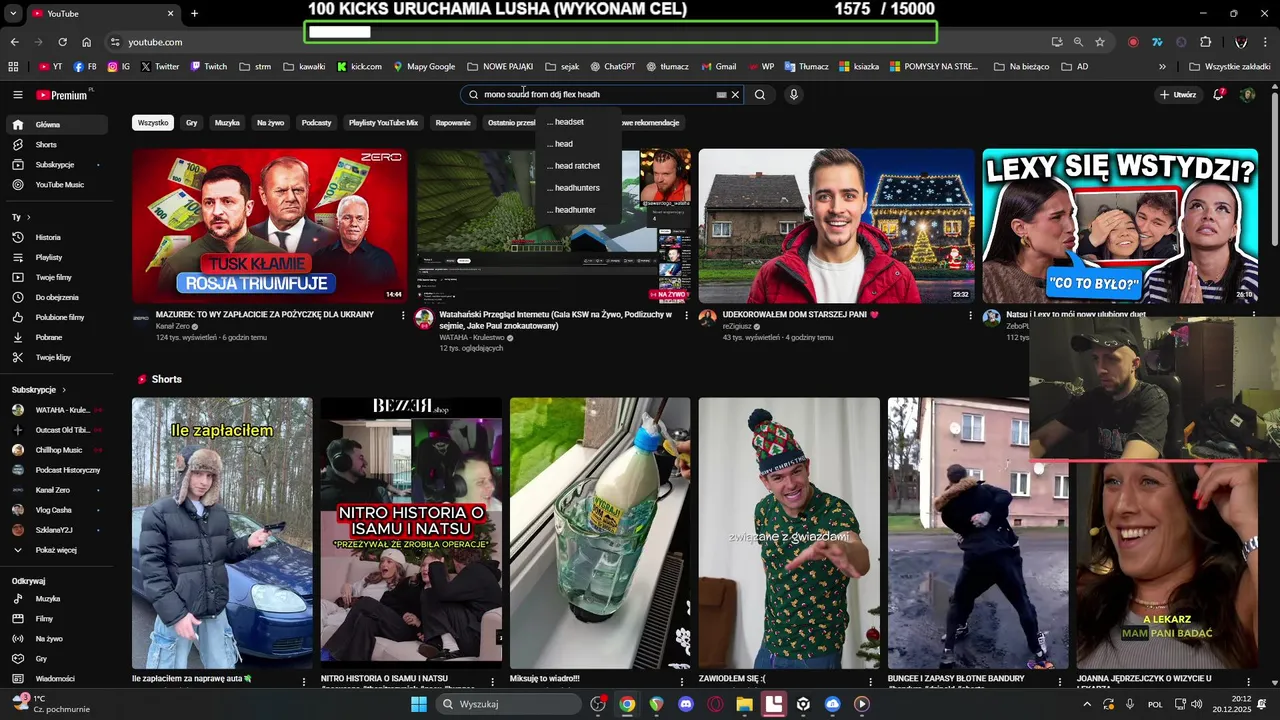Open Discord from the taskbar
The height and width of the screenshot is (720, 1280).
click(685, 704)
